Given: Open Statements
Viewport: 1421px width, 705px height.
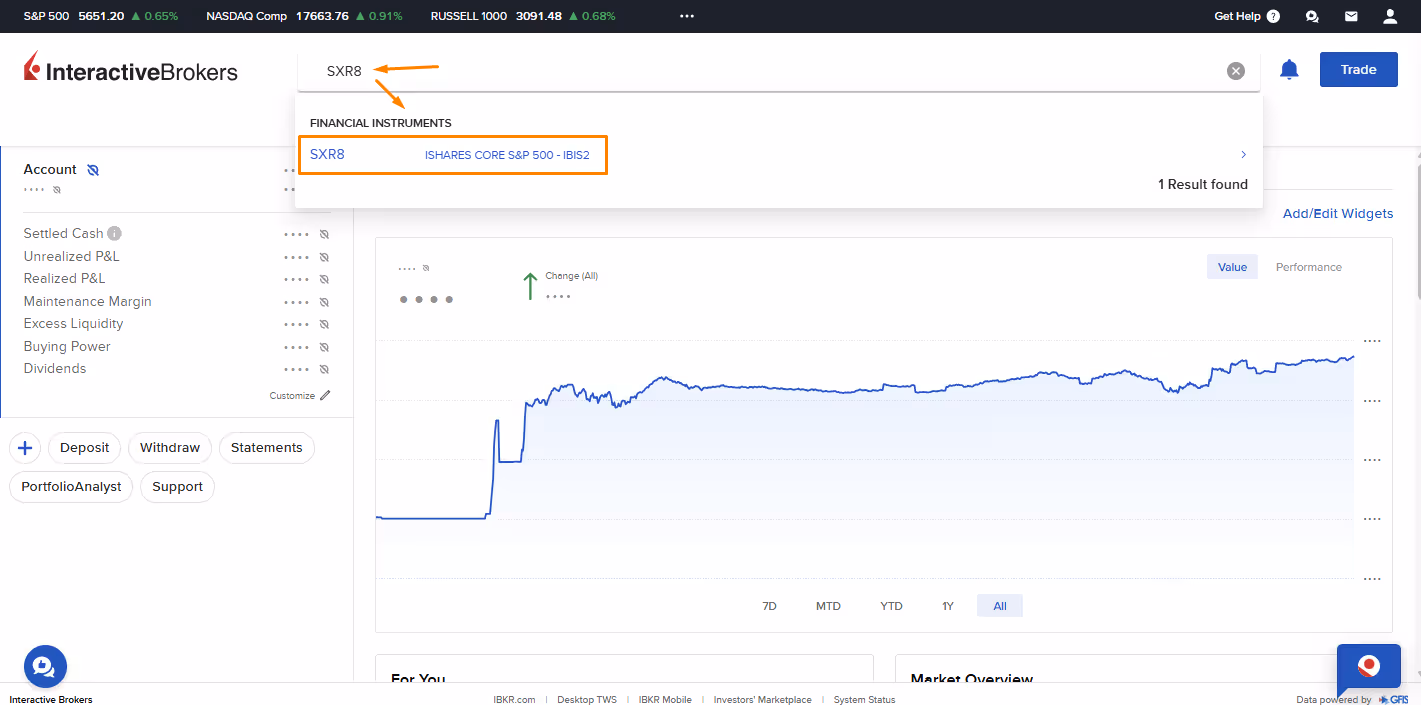Looking at the screenshot, I should [266, 448].
